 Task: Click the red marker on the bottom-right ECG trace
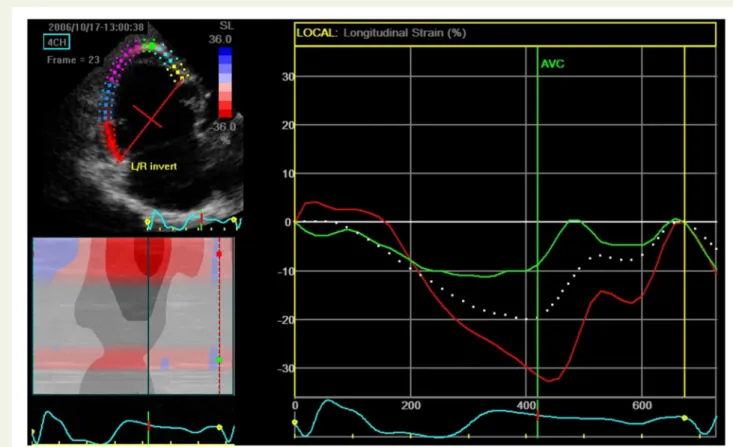[538, 415]
